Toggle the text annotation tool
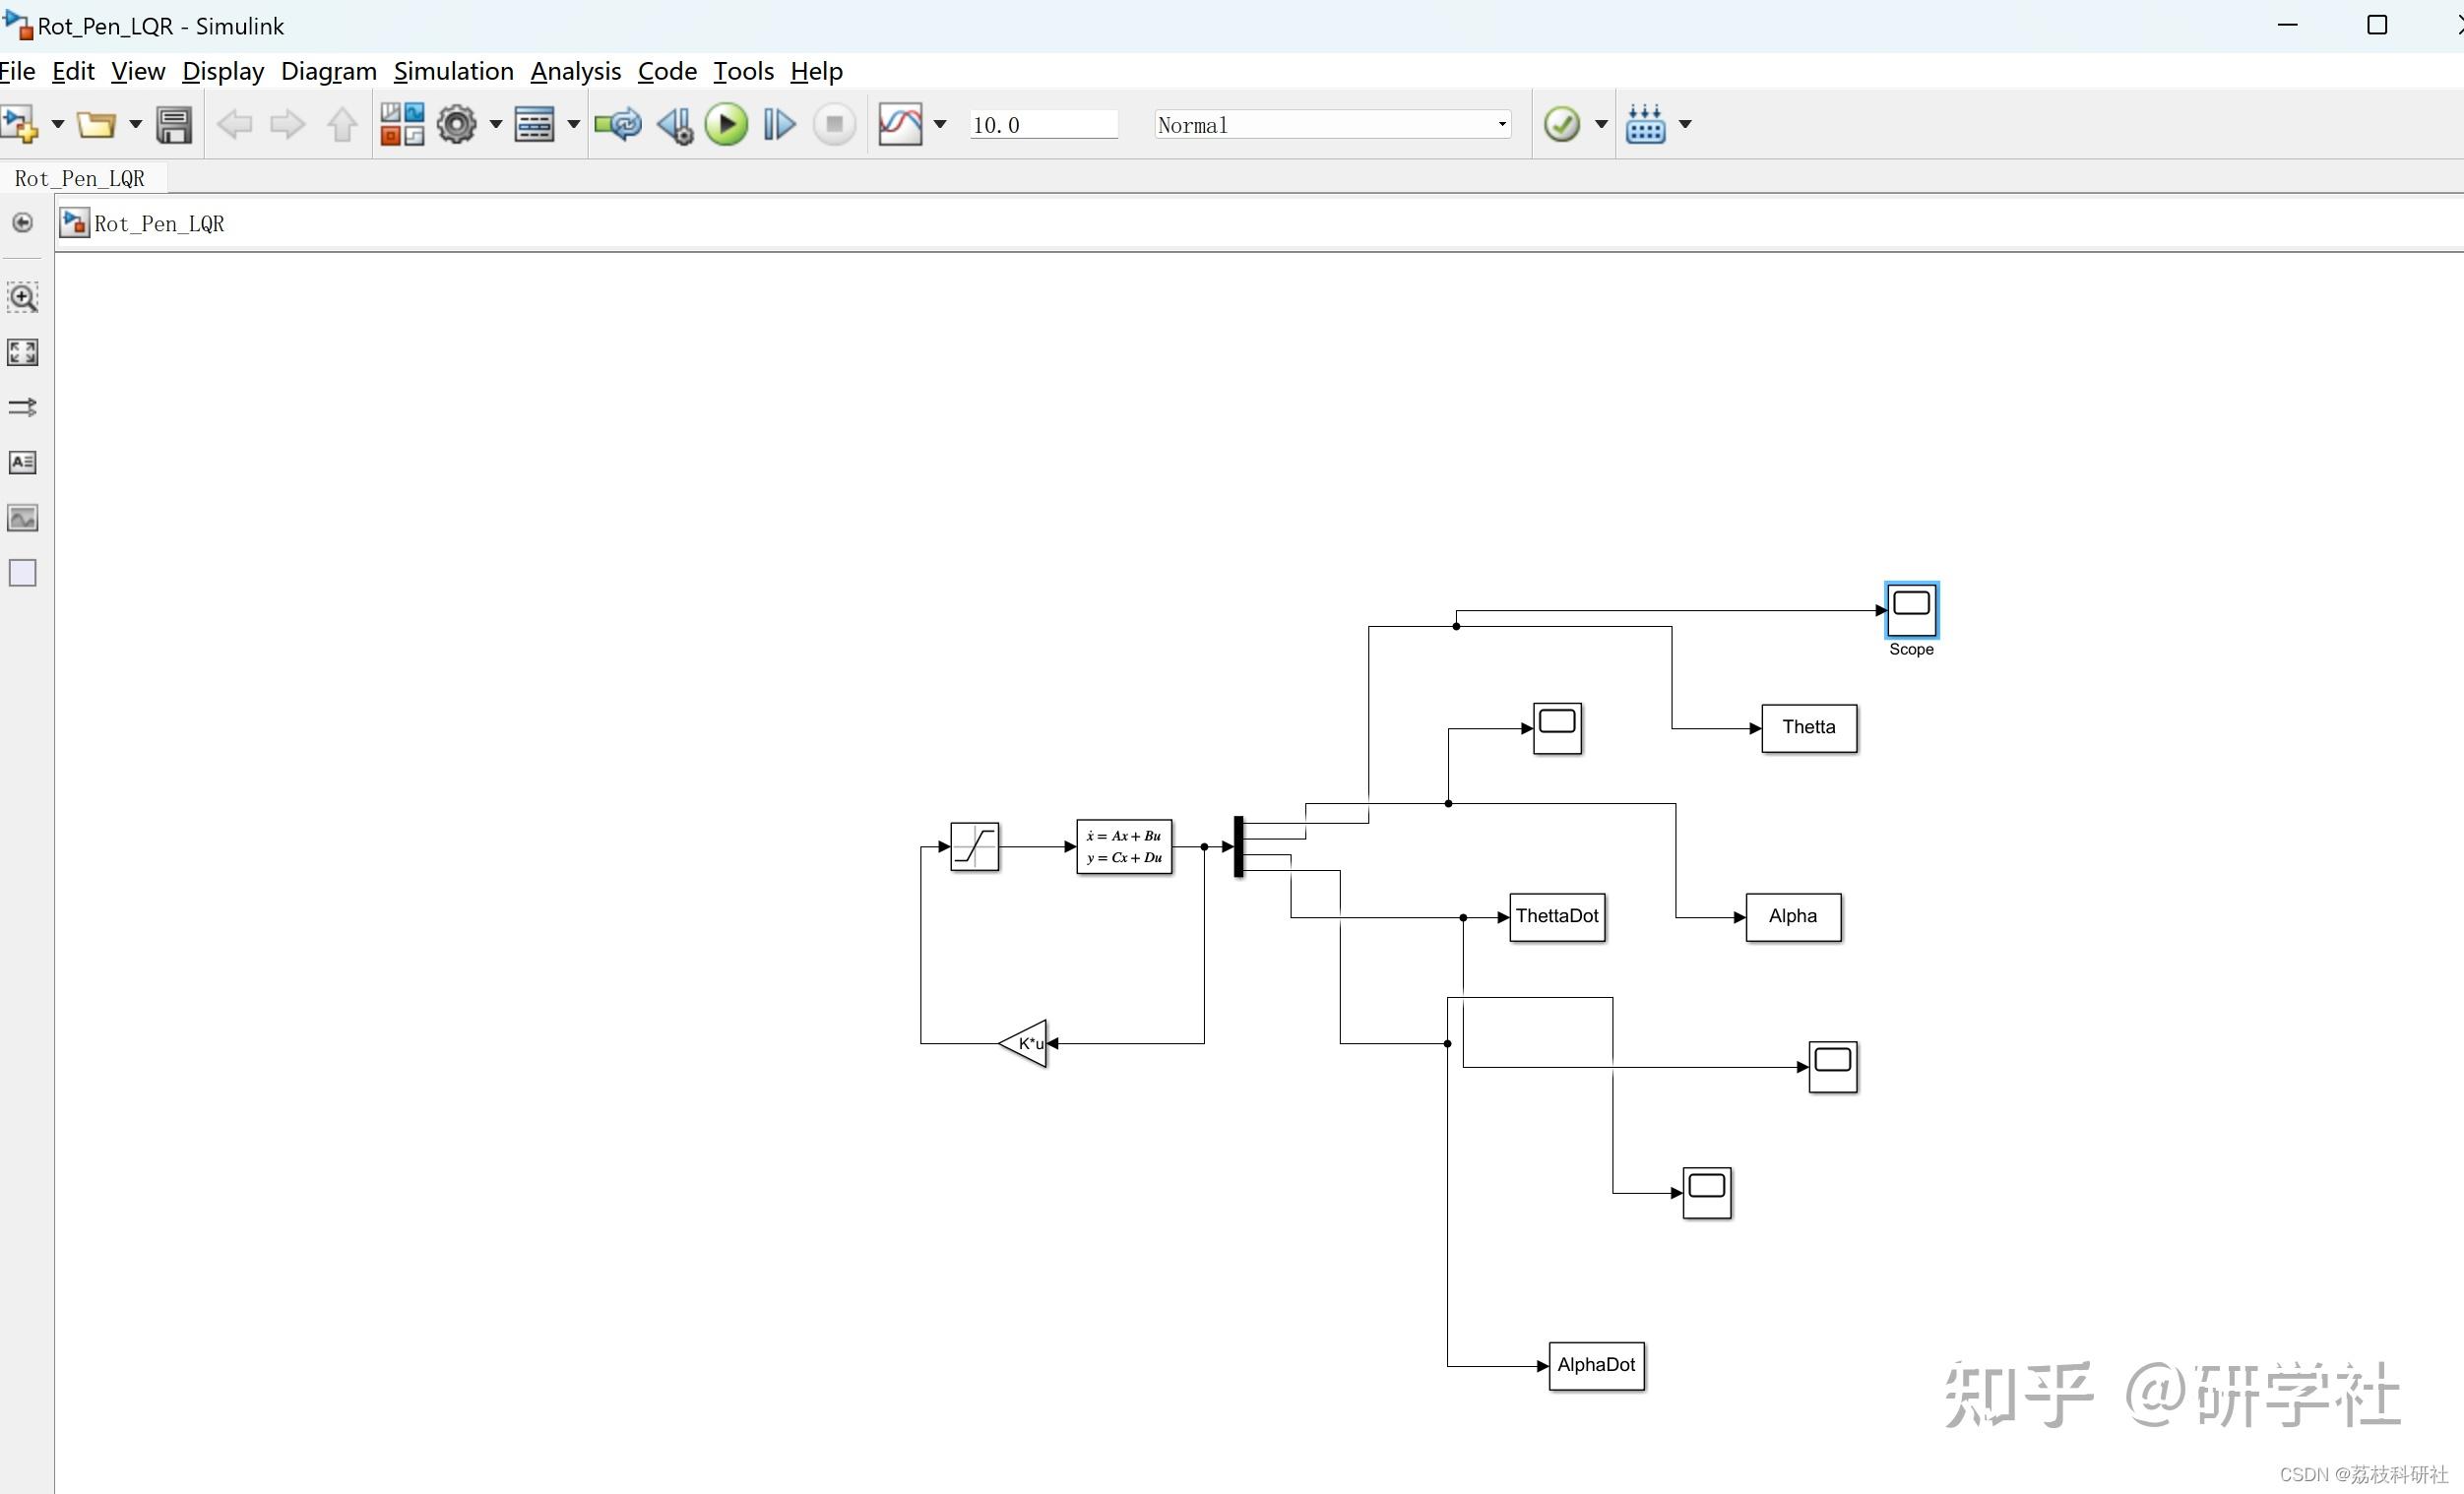2464x1494 pixels. coord(22,462)
